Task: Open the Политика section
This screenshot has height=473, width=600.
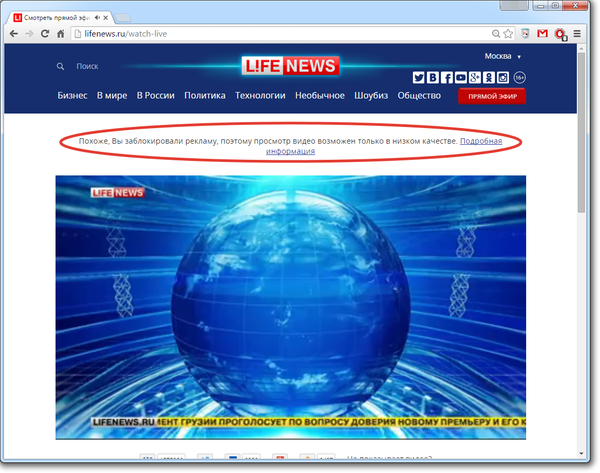Action: (x=205, y=96)
